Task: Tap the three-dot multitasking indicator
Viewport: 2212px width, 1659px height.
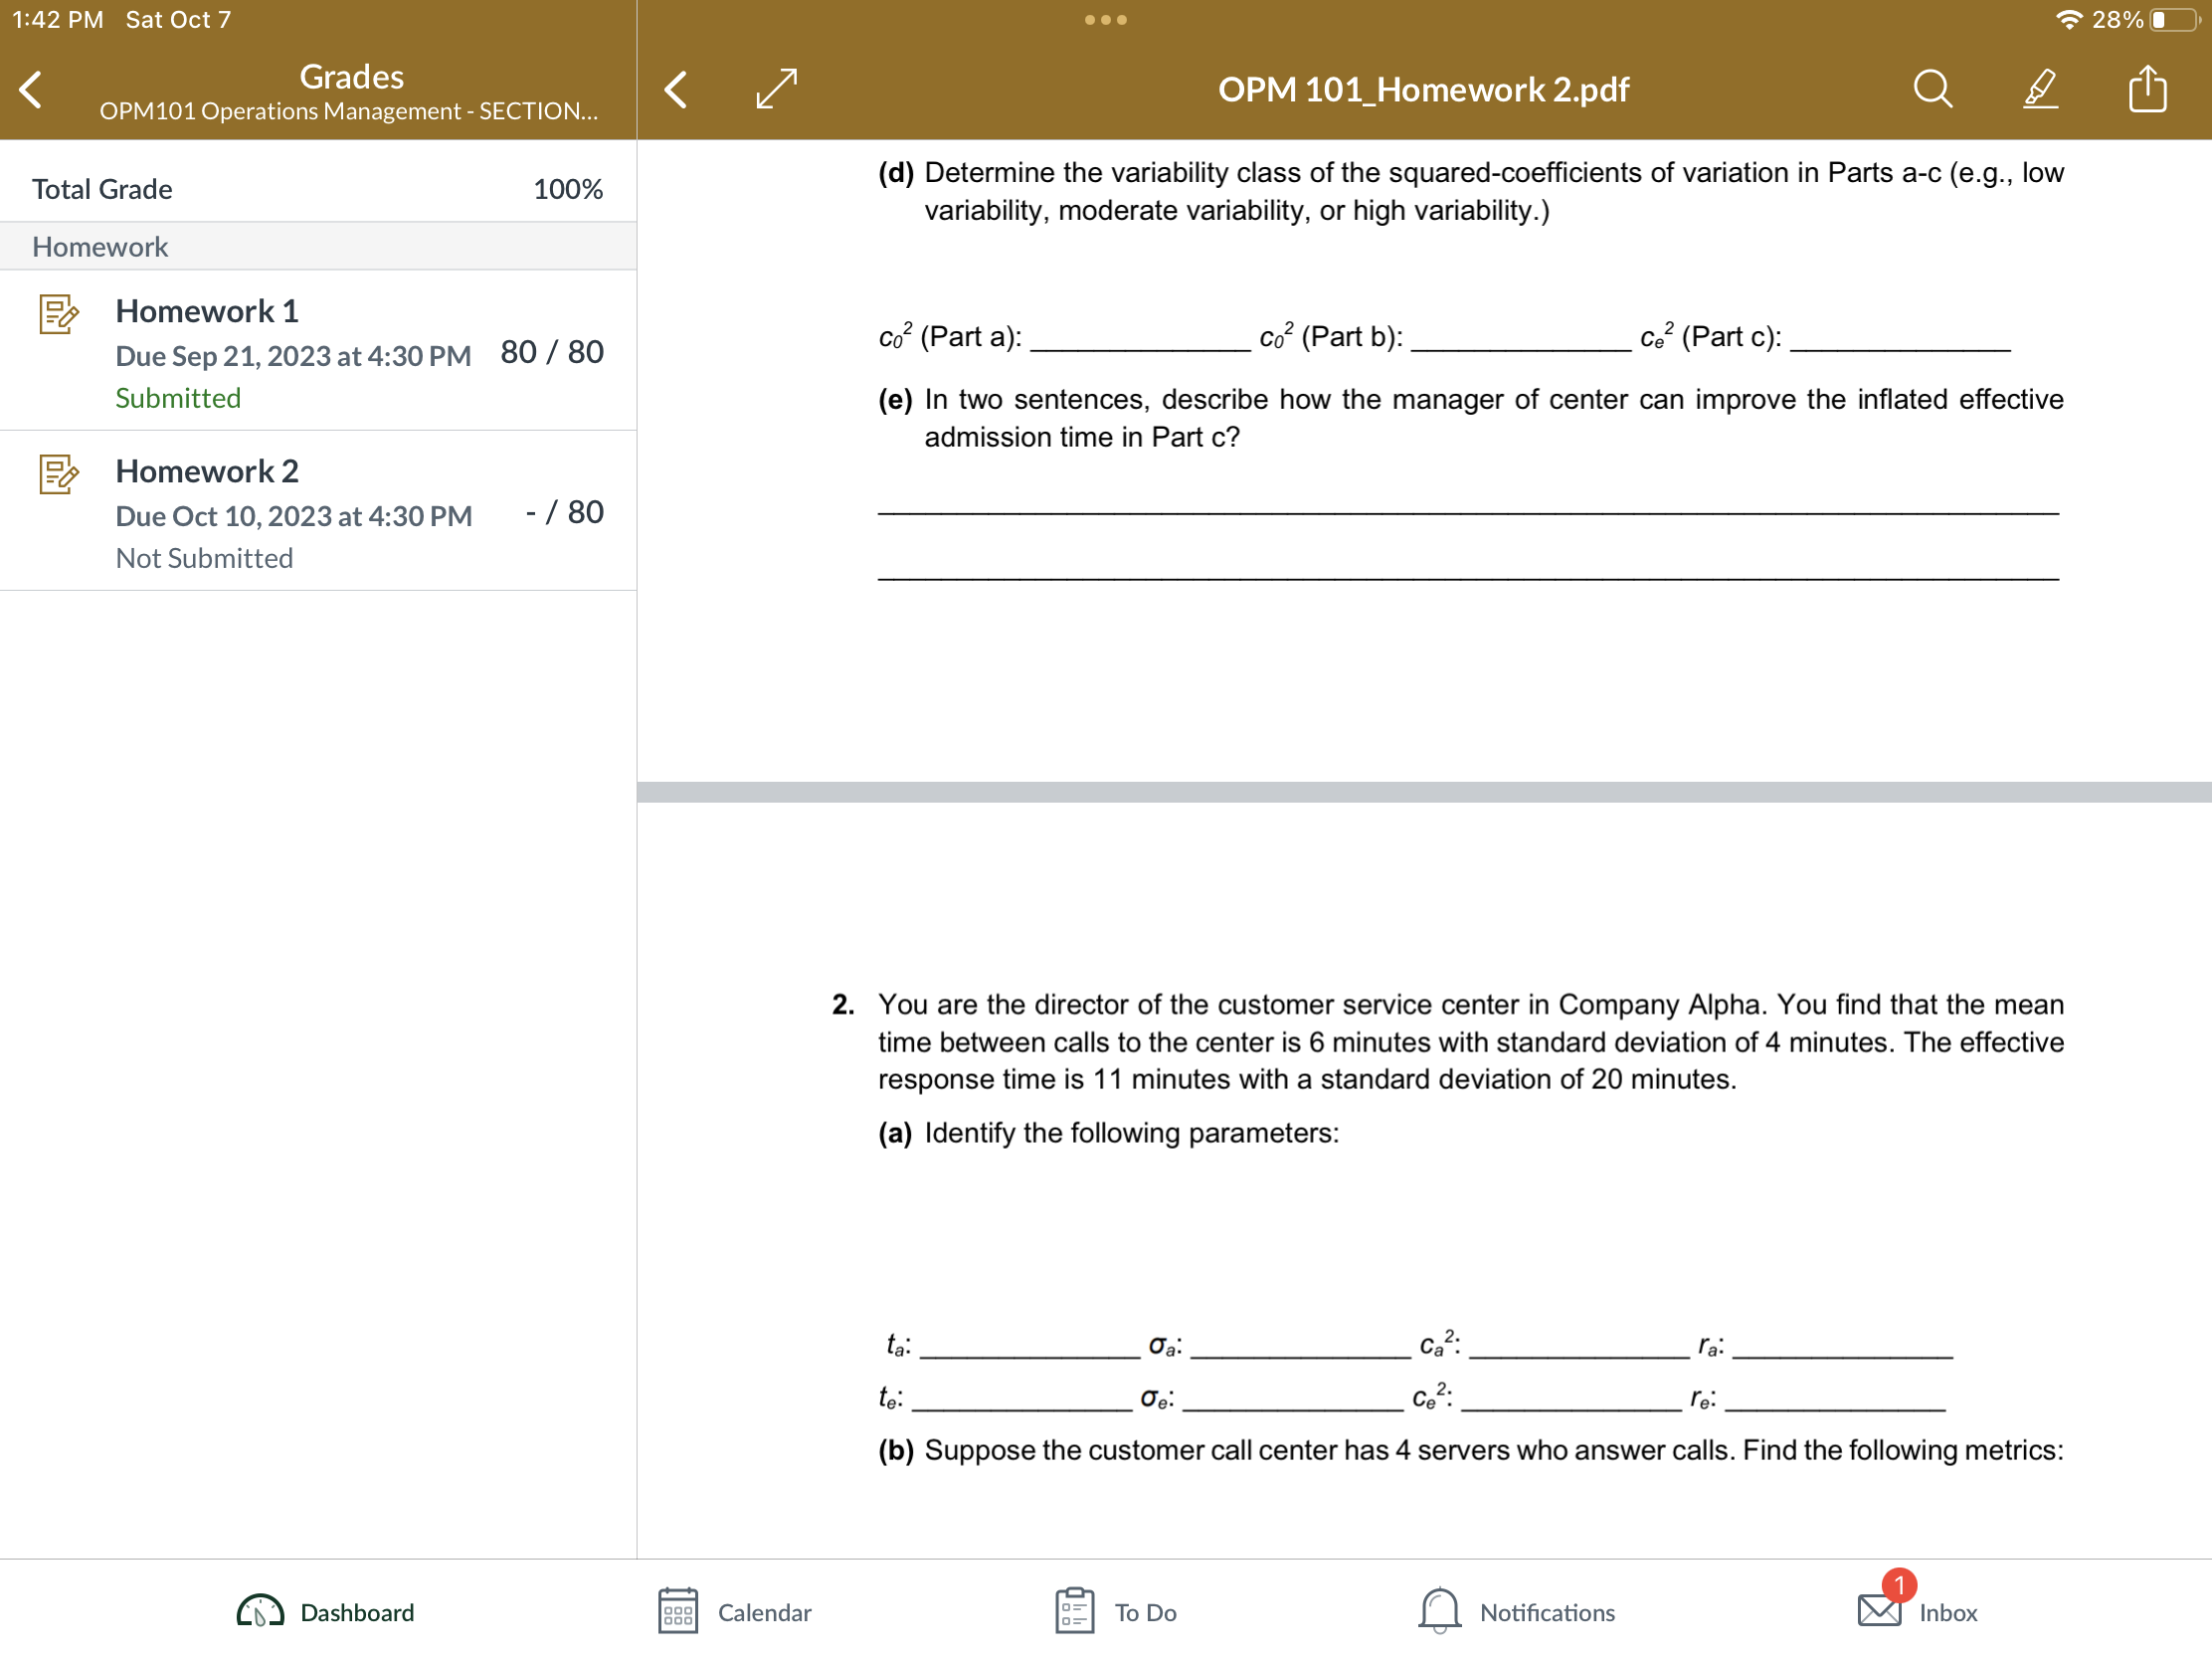Action: (x=1104, y=19)
